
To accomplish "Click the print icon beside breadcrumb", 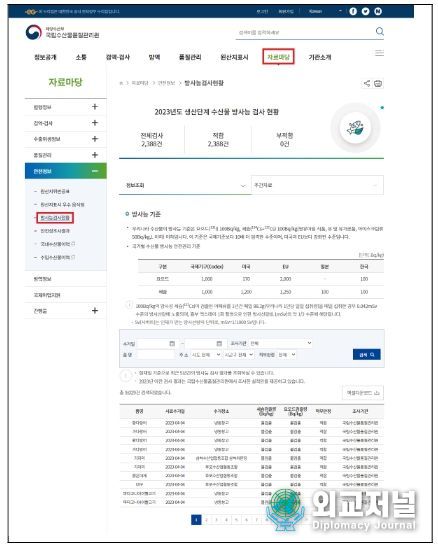I will (378, 83).
